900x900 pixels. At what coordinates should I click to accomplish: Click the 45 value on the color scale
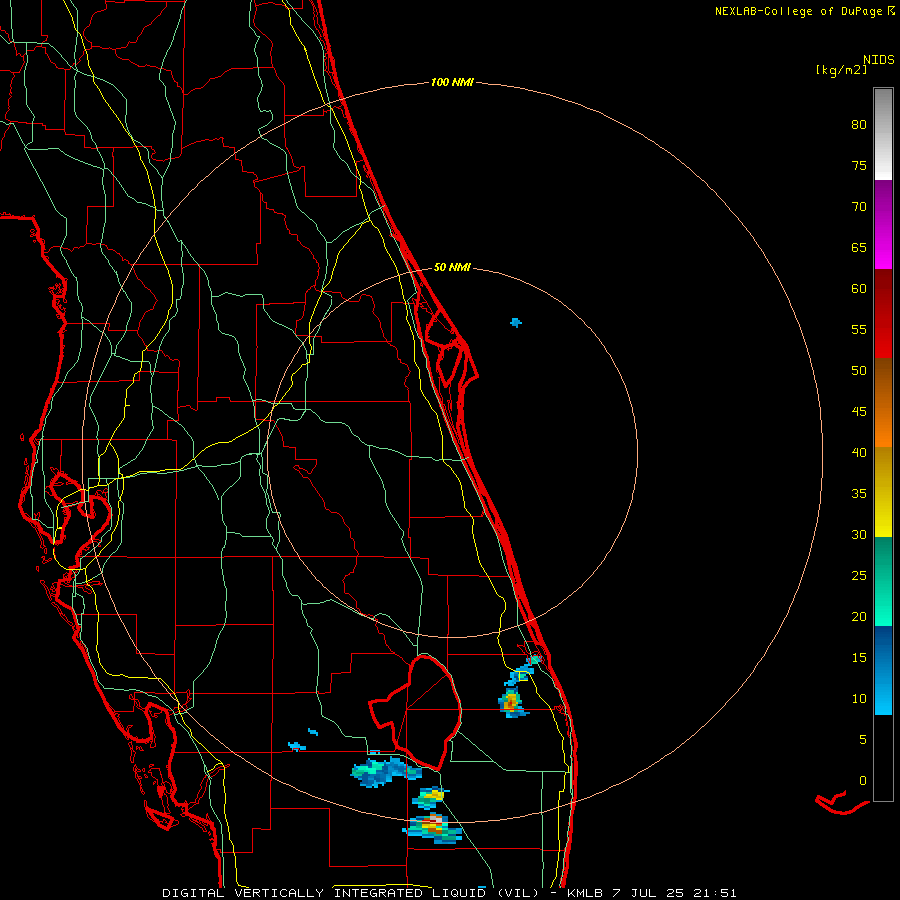(x=859, y=412)
